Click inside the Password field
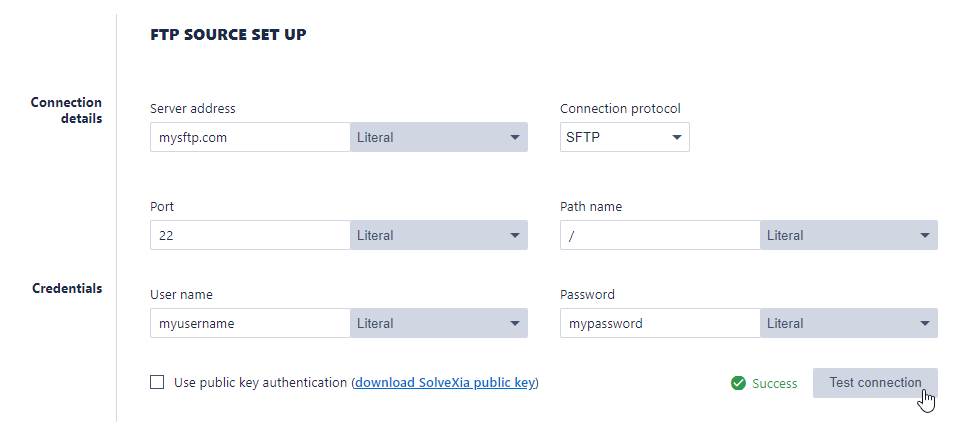979x422 pixels. click(x=659, y=323)
